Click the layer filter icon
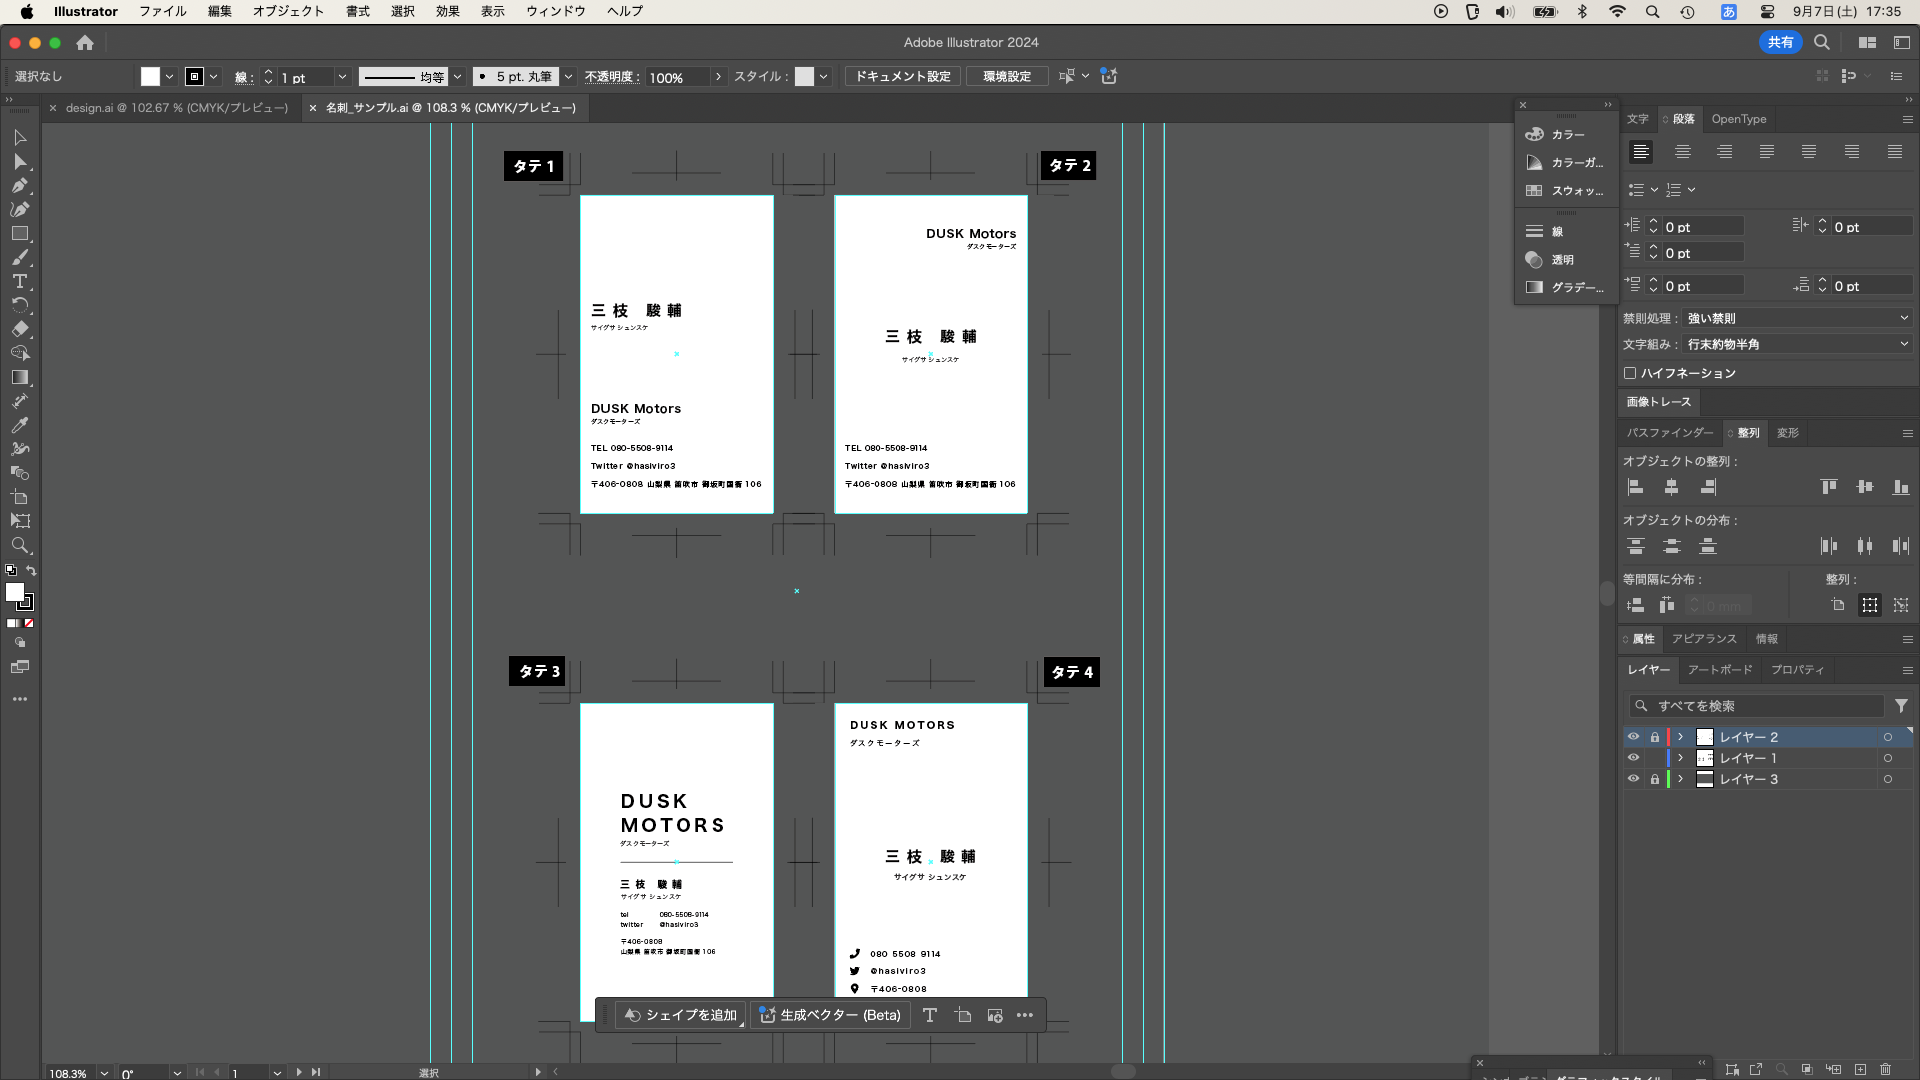This screenshot has height=1080, width=1920. coord(1901,706)
